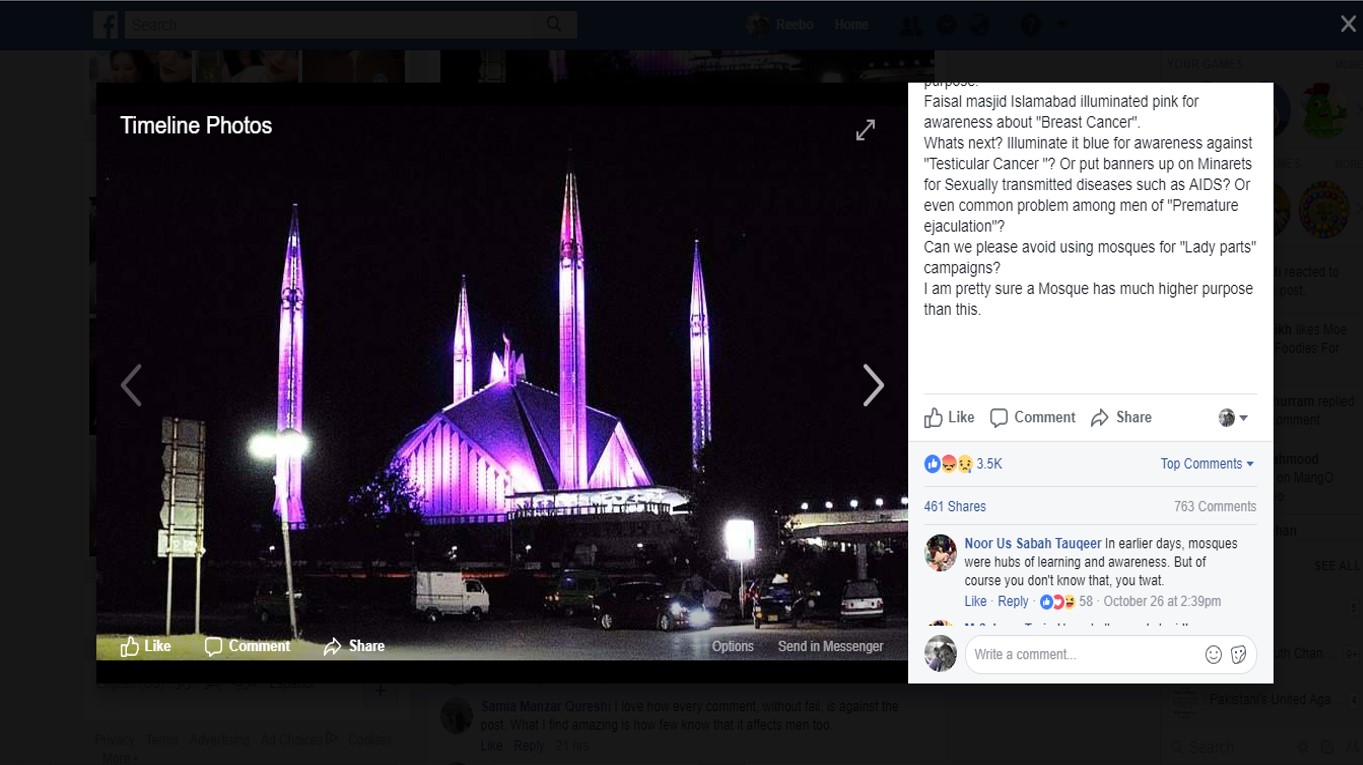Click your avatar beside the comment box
1363x765 pixels.
(x=940, y=654)
